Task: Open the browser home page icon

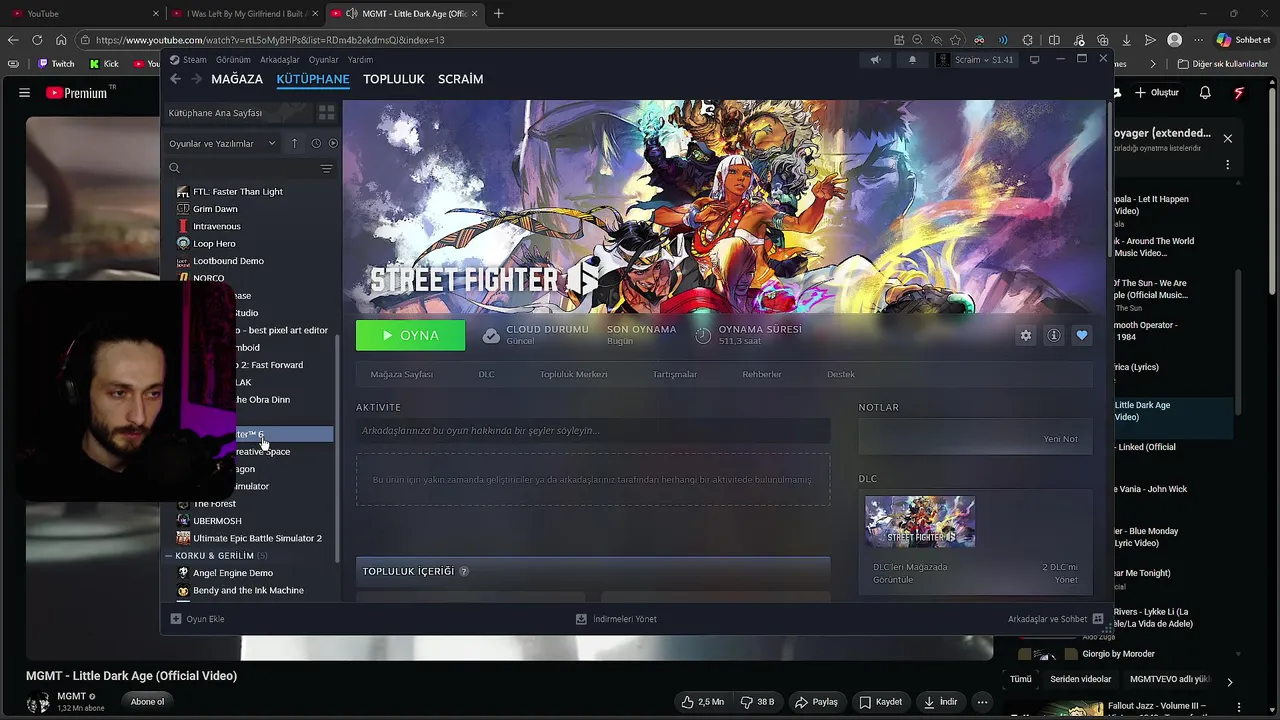Action: (61, 40)
